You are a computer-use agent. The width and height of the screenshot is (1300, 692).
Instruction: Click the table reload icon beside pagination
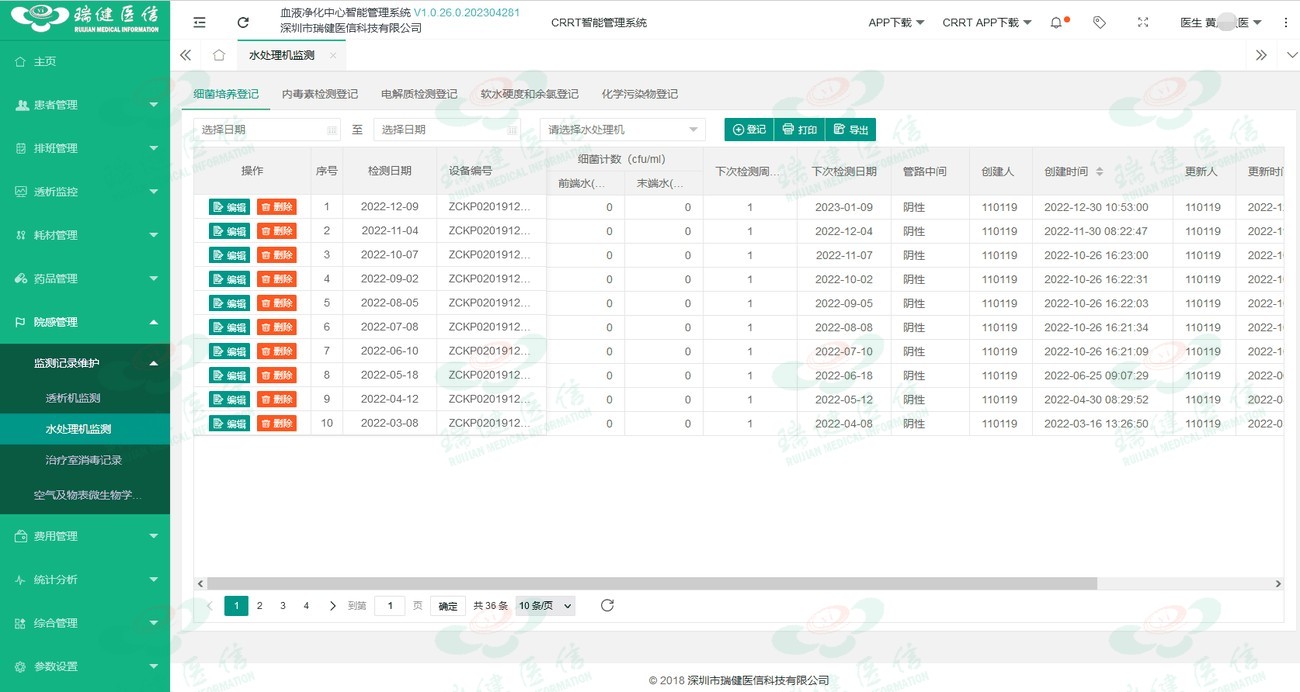pyautogui.click(x=607, y=605)
